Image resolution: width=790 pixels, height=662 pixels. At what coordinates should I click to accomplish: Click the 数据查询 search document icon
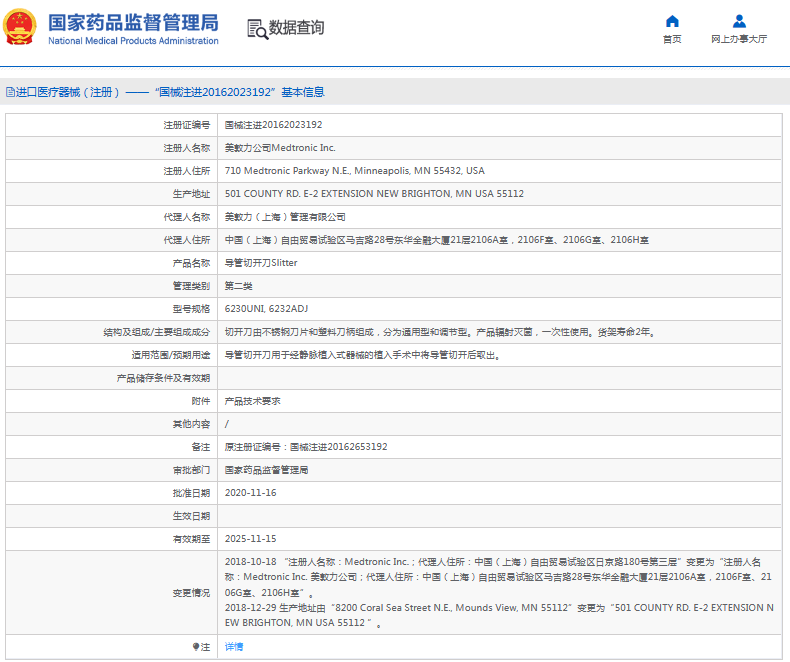[x=257, y=29]
